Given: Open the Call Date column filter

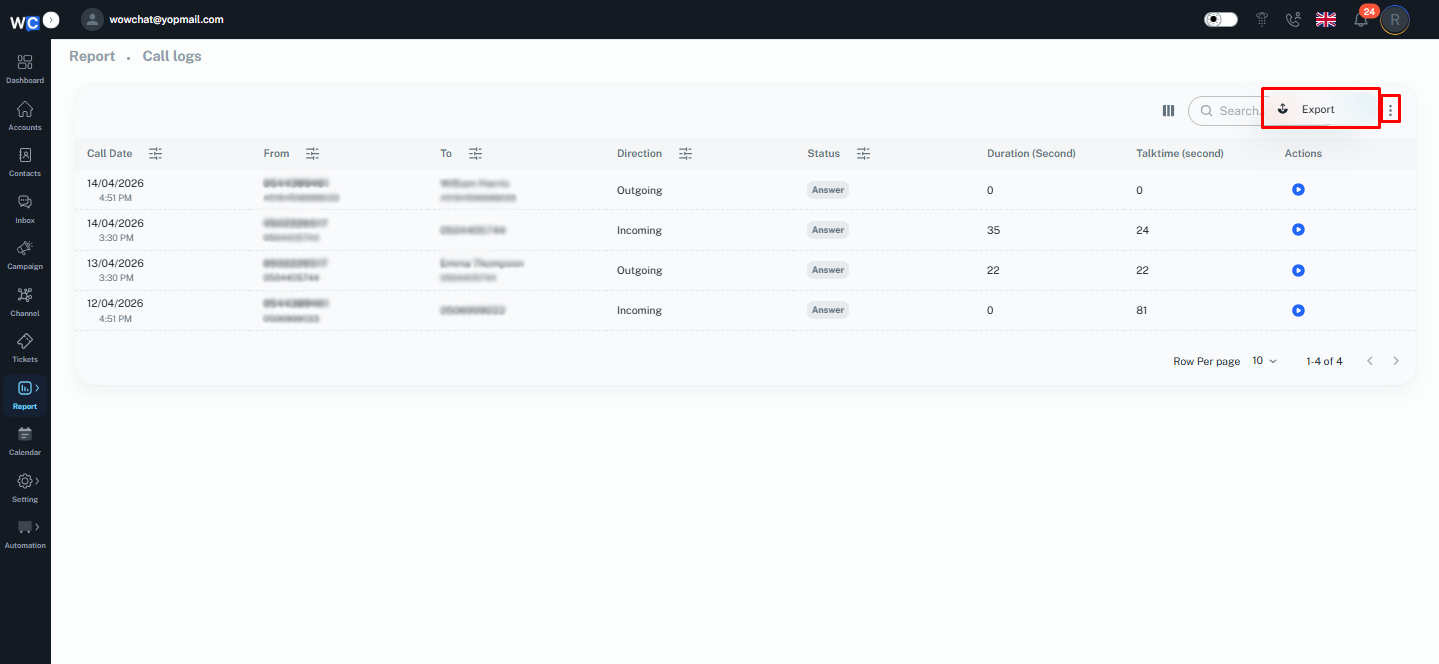Looking at the screenshot, I should pos(155,153).
